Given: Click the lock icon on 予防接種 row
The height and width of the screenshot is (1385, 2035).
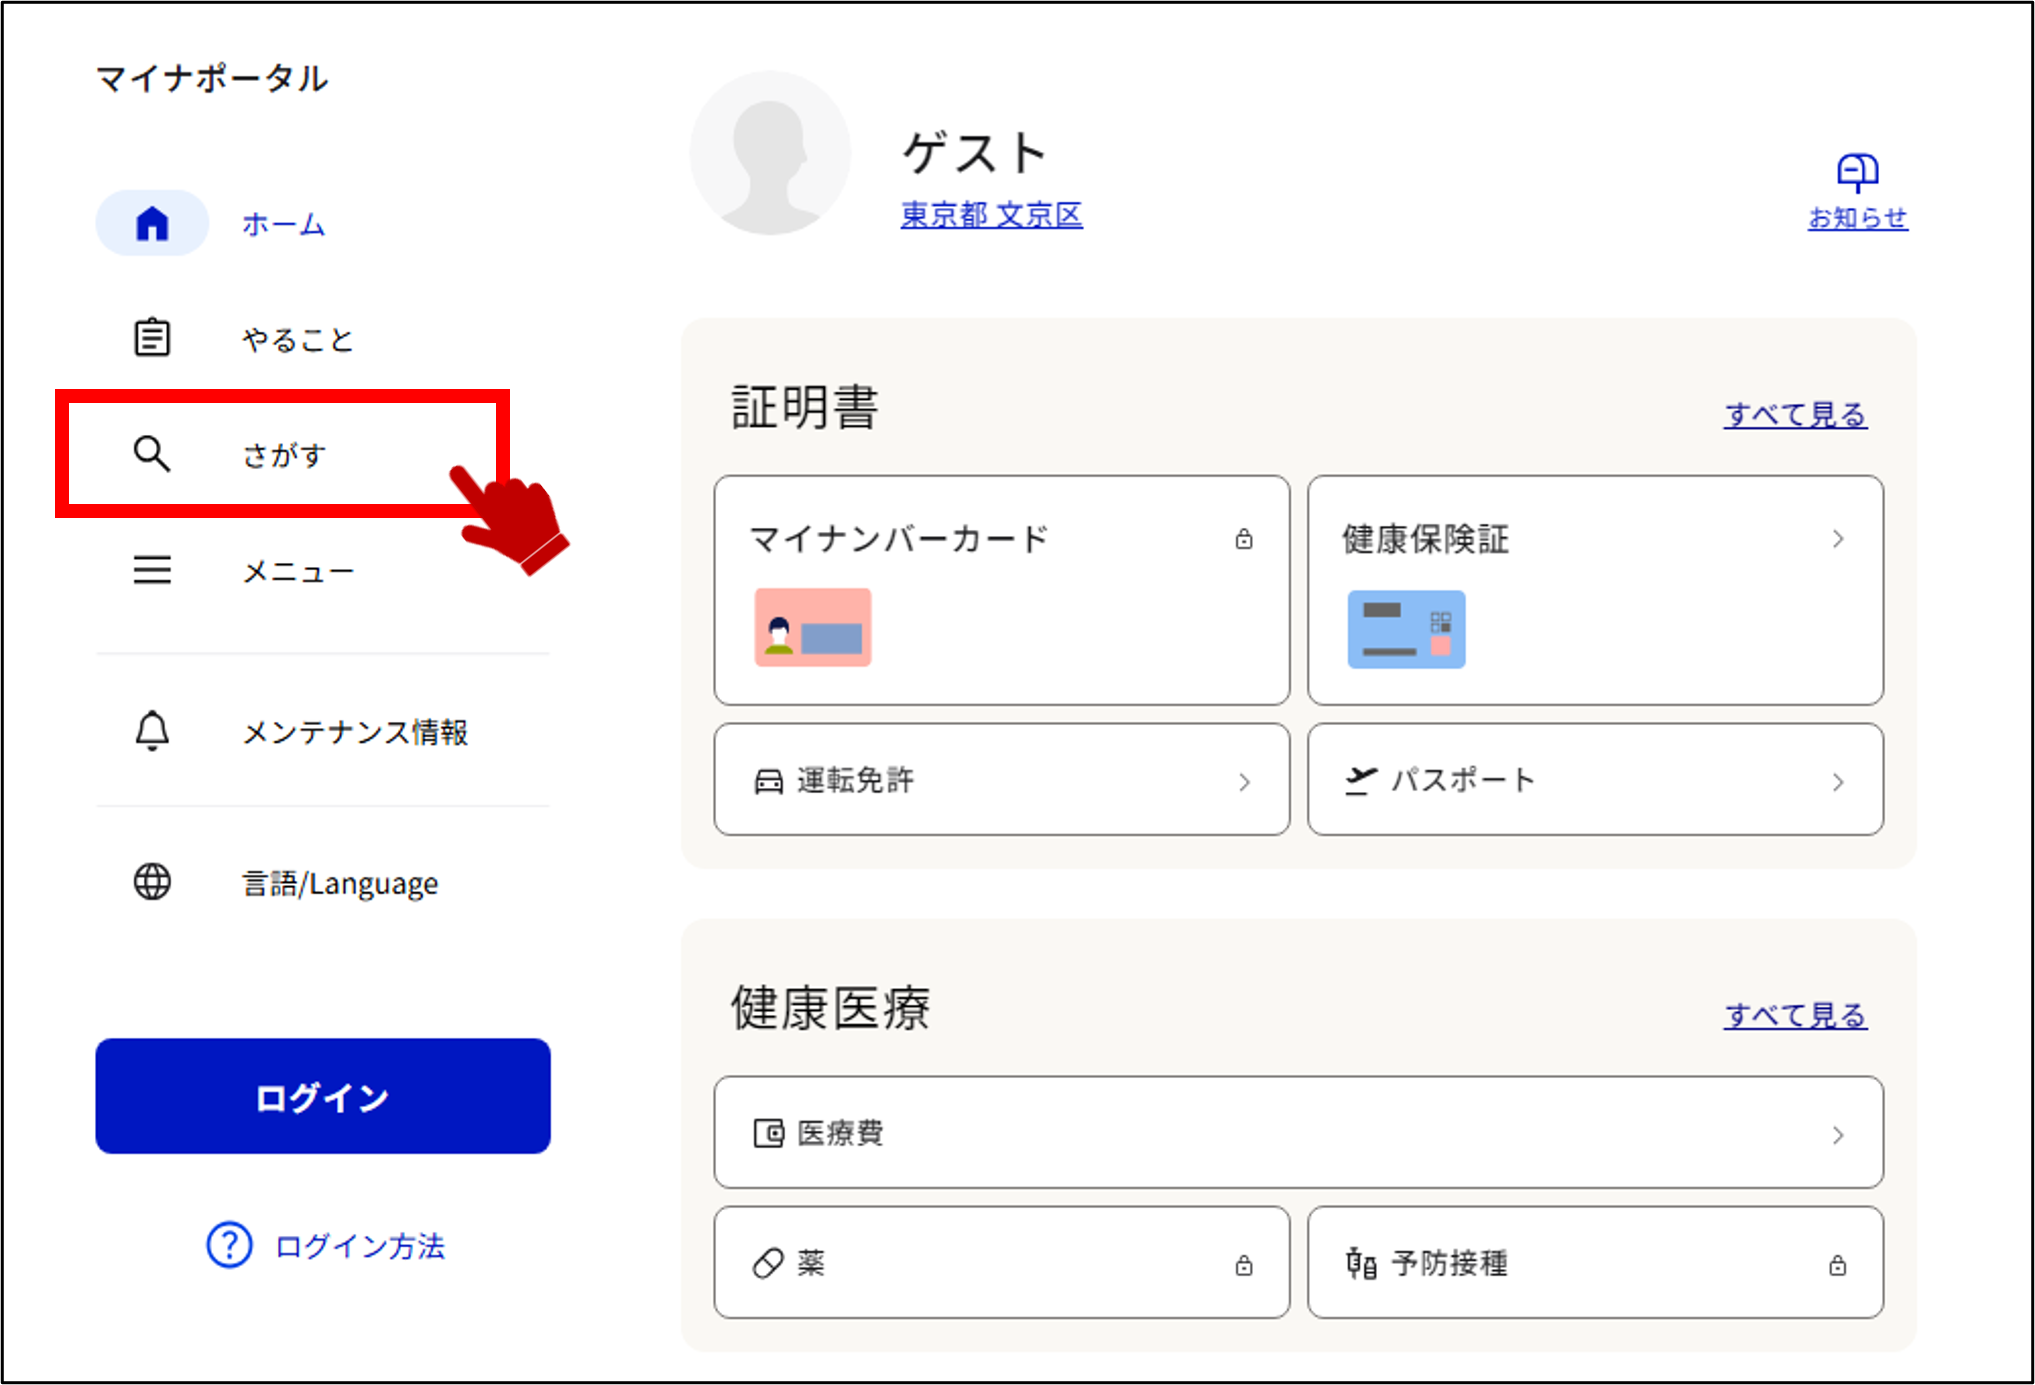Looking at the screenshot, I should point(1838,1266).
